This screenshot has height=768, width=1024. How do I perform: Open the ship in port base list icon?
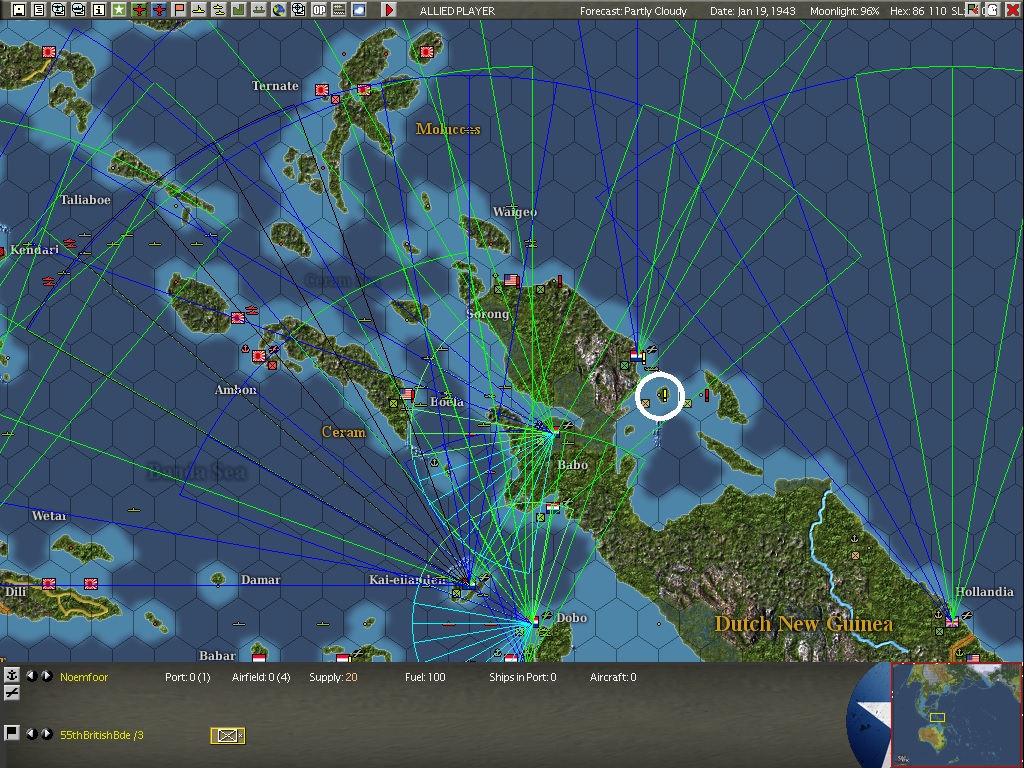coord(259,10)
